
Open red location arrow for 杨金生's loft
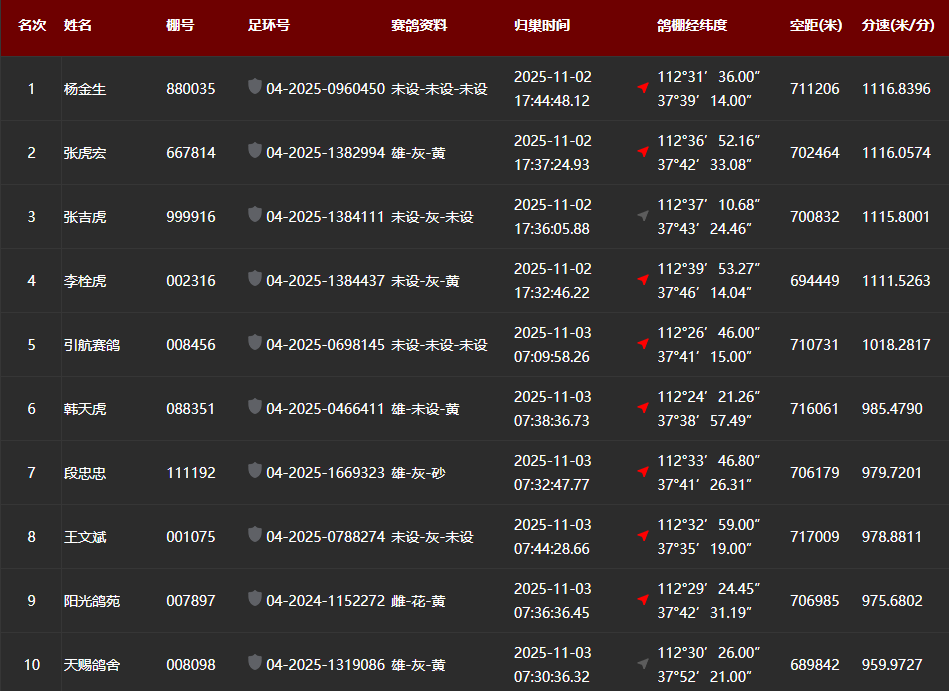pyautogui.click(x=643, y=88)
